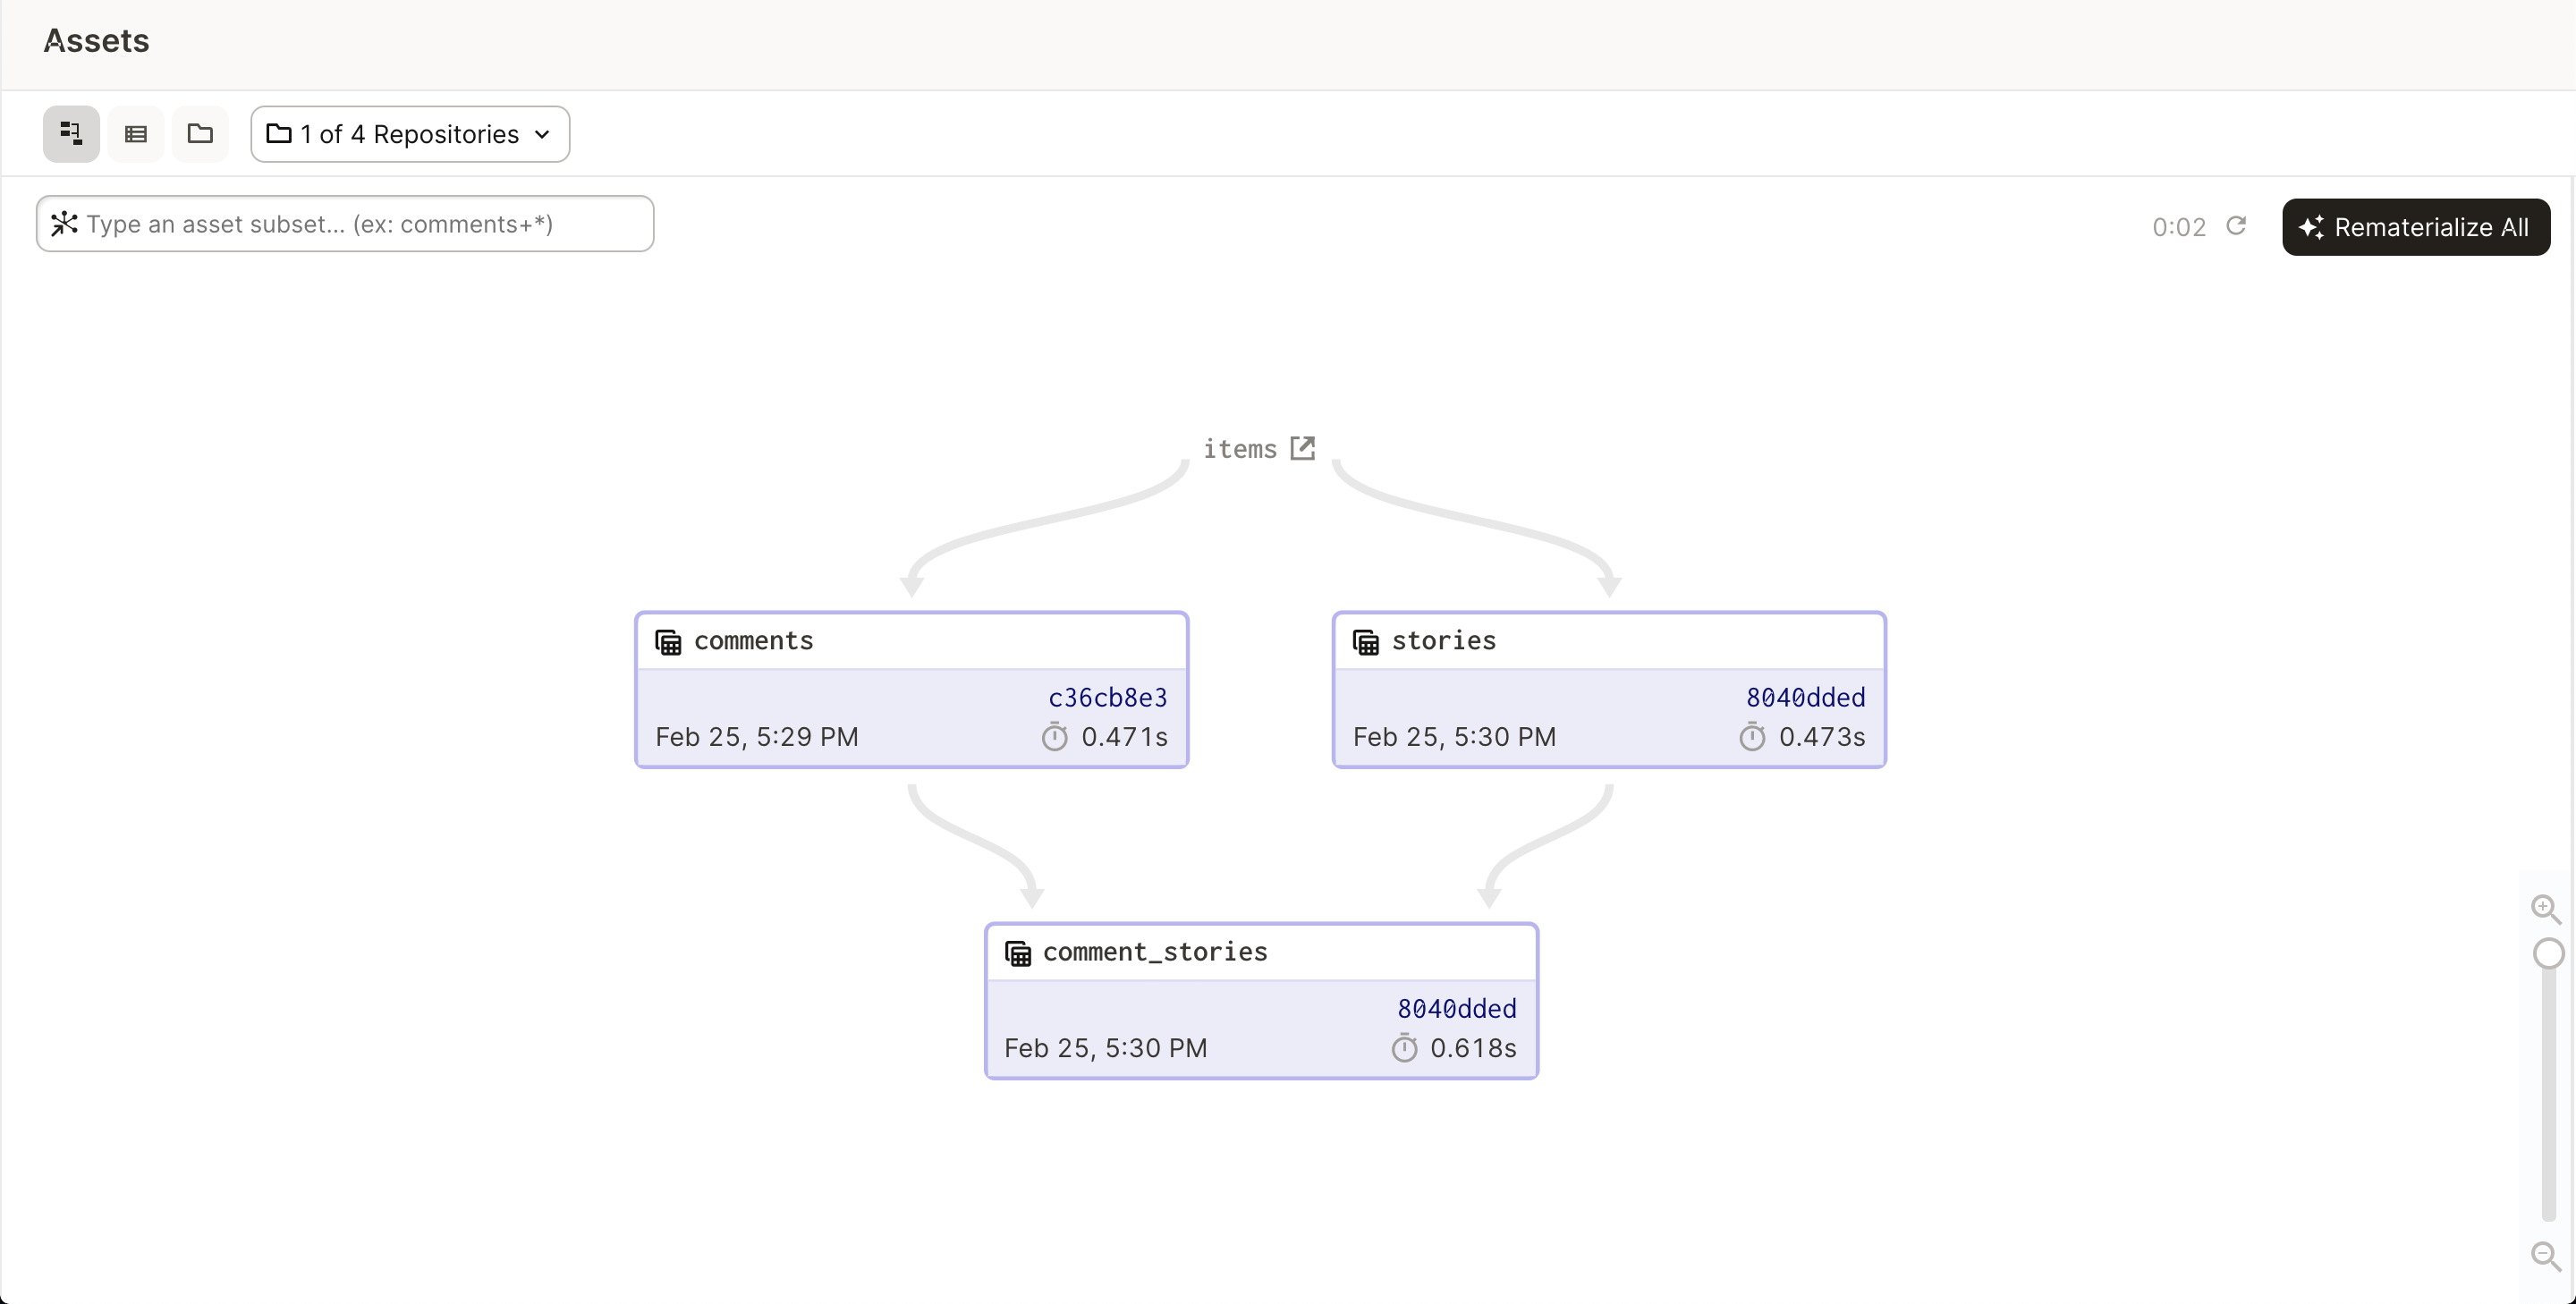Open run 8040dded in stories node
Viewport: 2576px width, 1304px height.
pyautogui.click(x=1806, y=697)
